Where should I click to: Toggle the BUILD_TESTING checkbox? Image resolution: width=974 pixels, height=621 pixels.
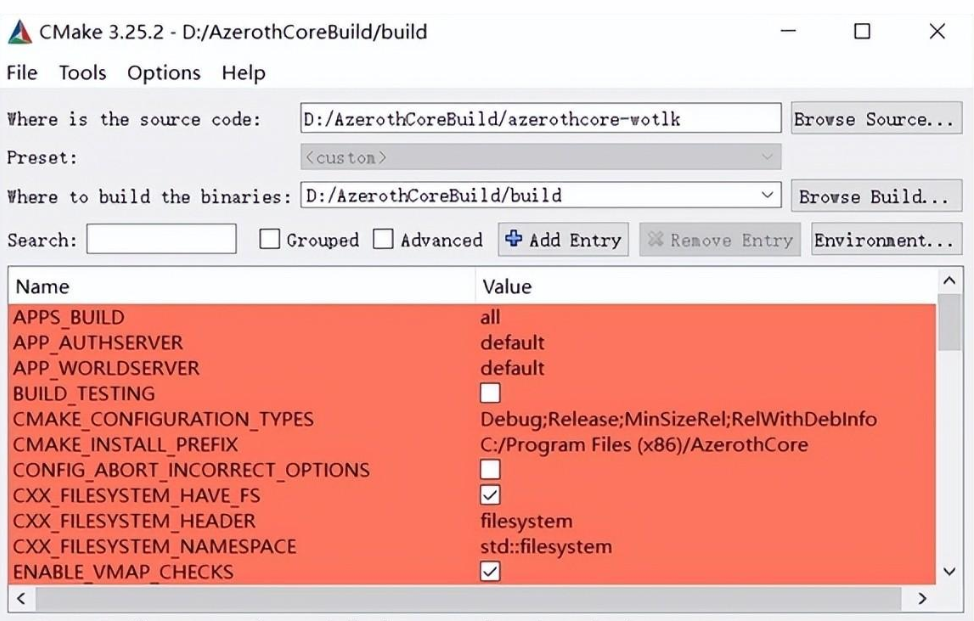(x=490, y=393)
